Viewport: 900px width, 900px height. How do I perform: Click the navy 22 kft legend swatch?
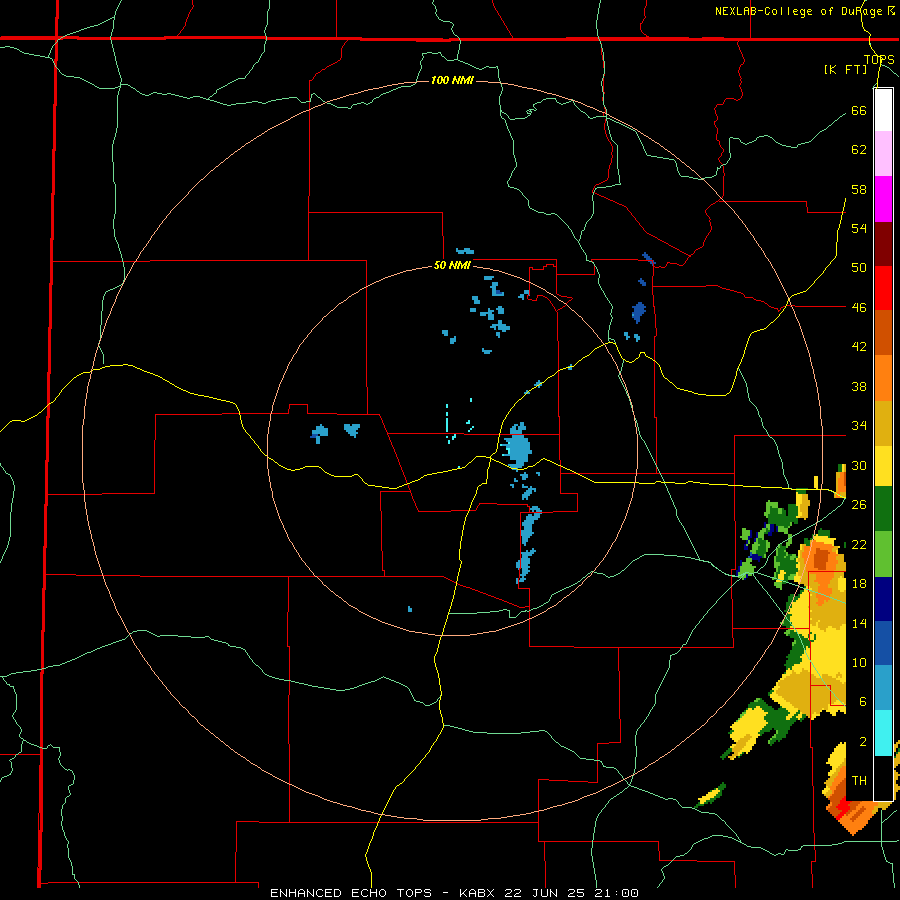883,599
